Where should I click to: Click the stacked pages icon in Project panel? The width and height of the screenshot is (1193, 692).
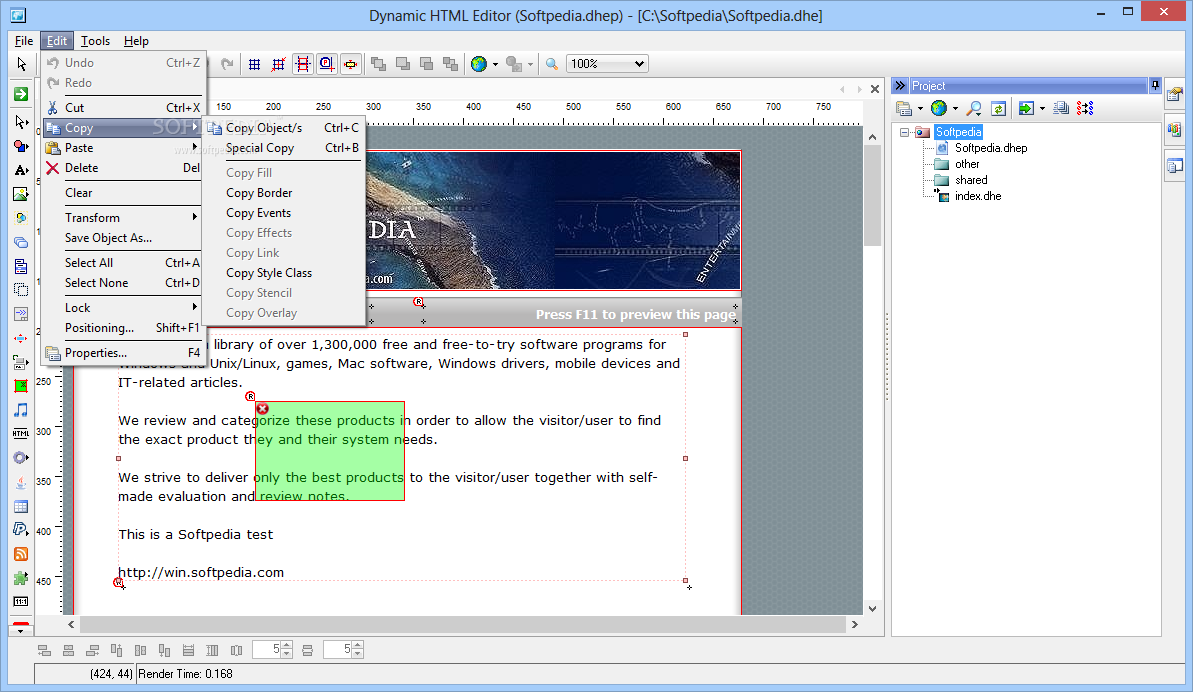[1061, 109]
